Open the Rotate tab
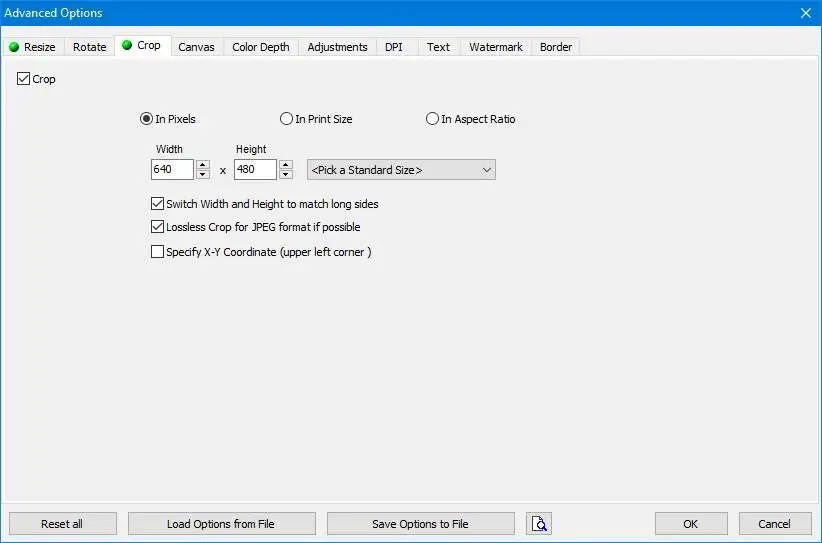This screenshot has height=543, width=822. (x=90, y=47)
